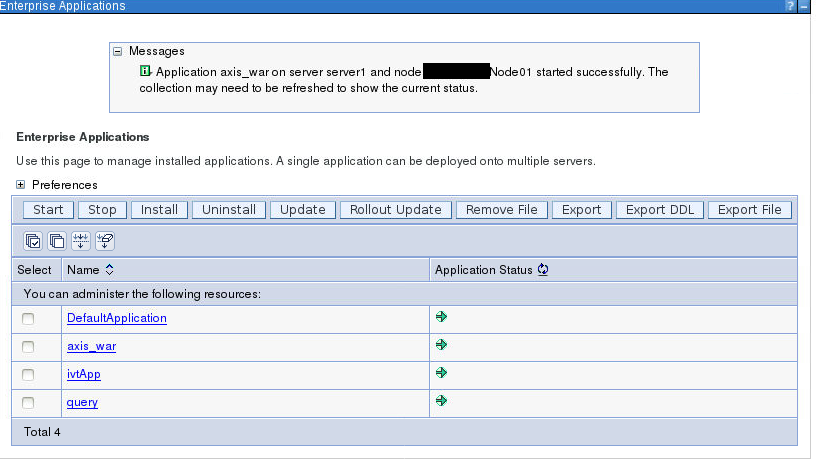816x464 pixels.
Task: Sort by Name using the sort arrows
Action: pyautogui.click(x=109, y=269)
